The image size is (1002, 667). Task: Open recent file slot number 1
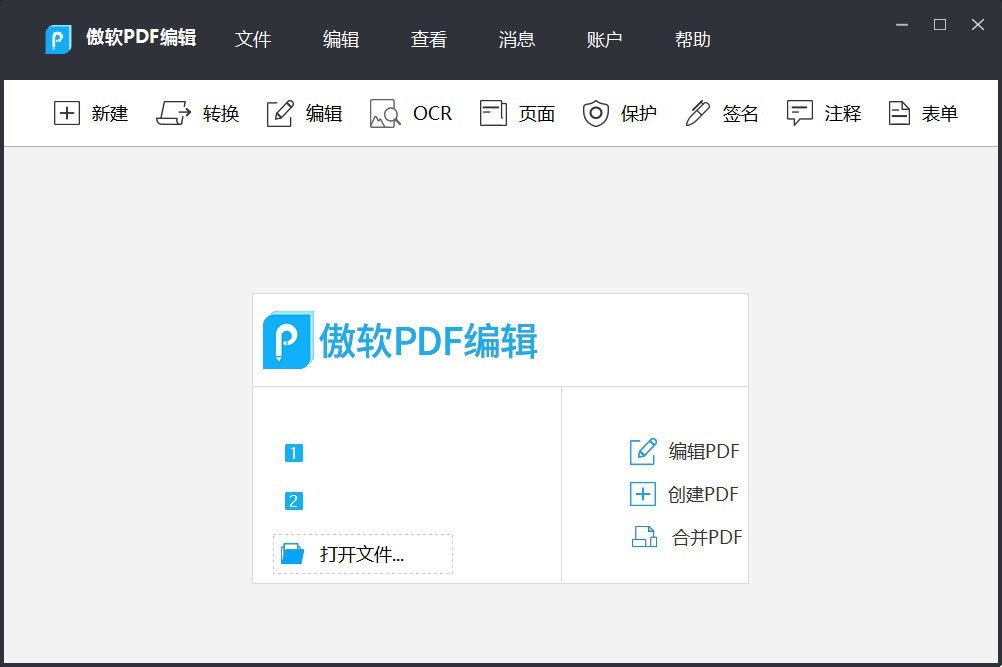pos(293,453)
